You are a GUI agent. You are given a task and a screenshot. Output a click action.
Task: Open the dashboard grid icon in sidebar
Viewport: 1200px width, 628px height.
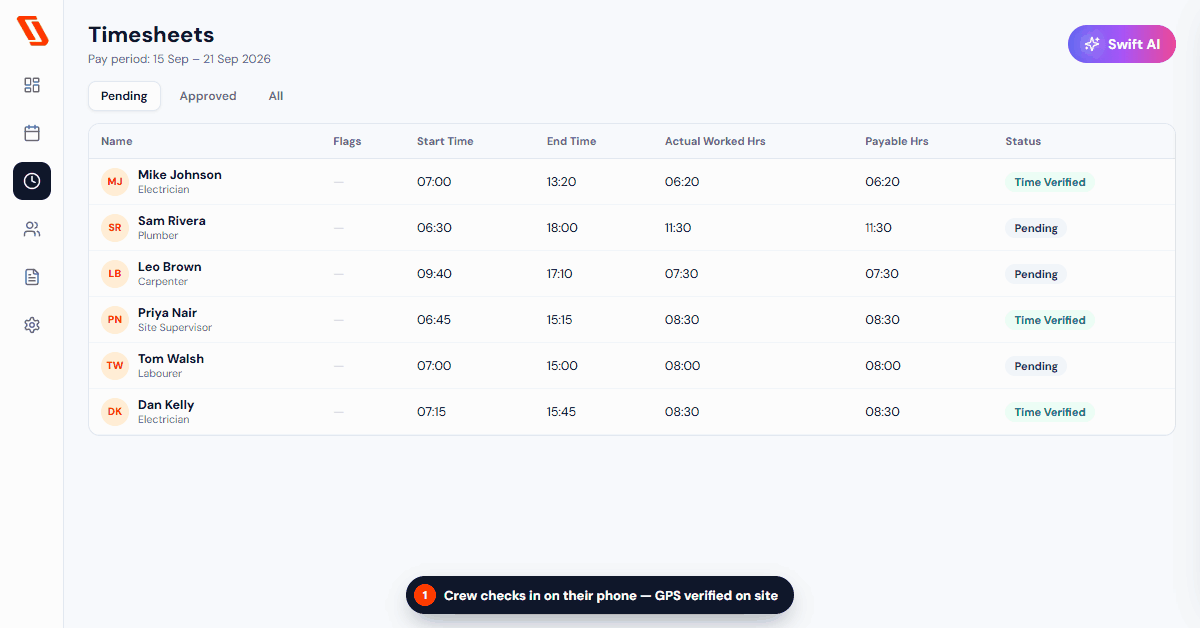(32, 85)
